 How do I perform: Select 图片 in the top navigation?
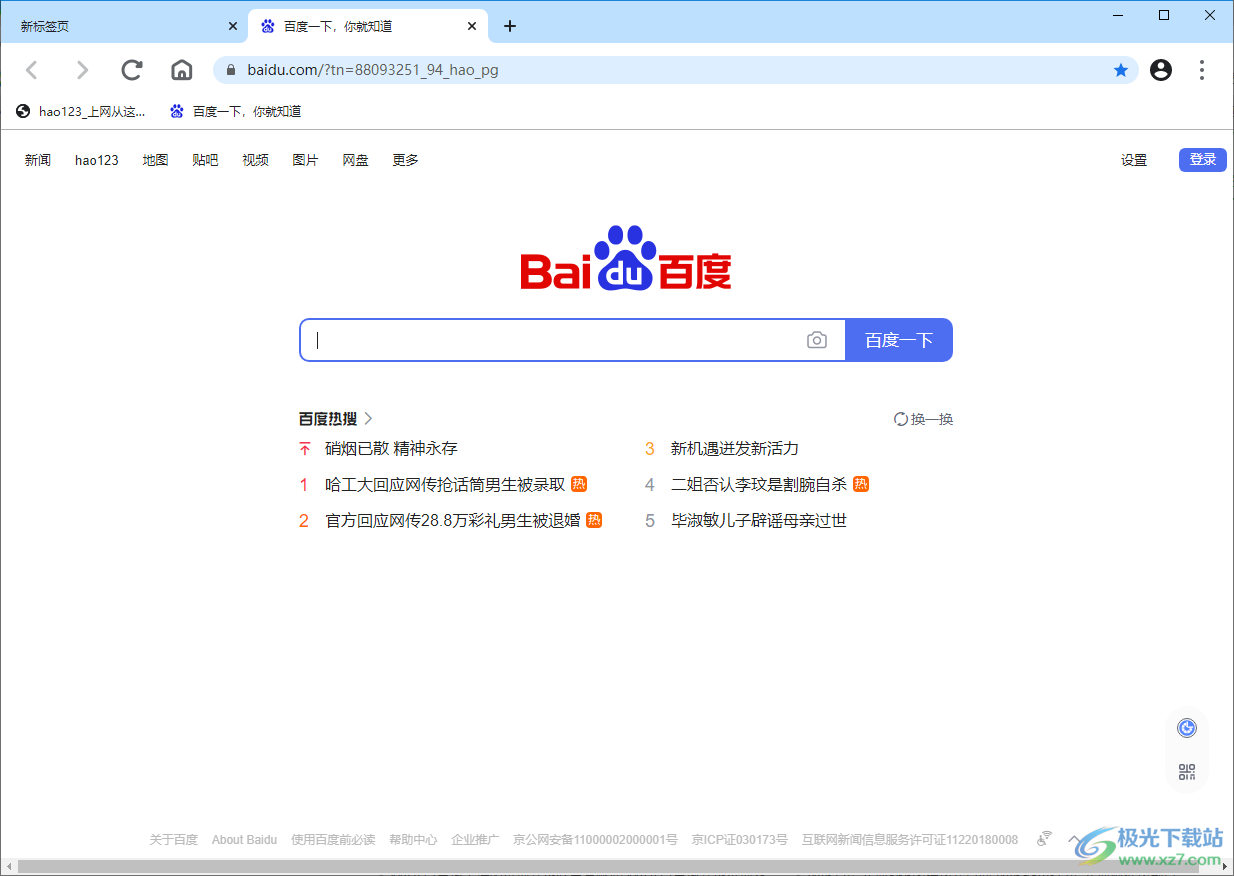pos(305,160)
